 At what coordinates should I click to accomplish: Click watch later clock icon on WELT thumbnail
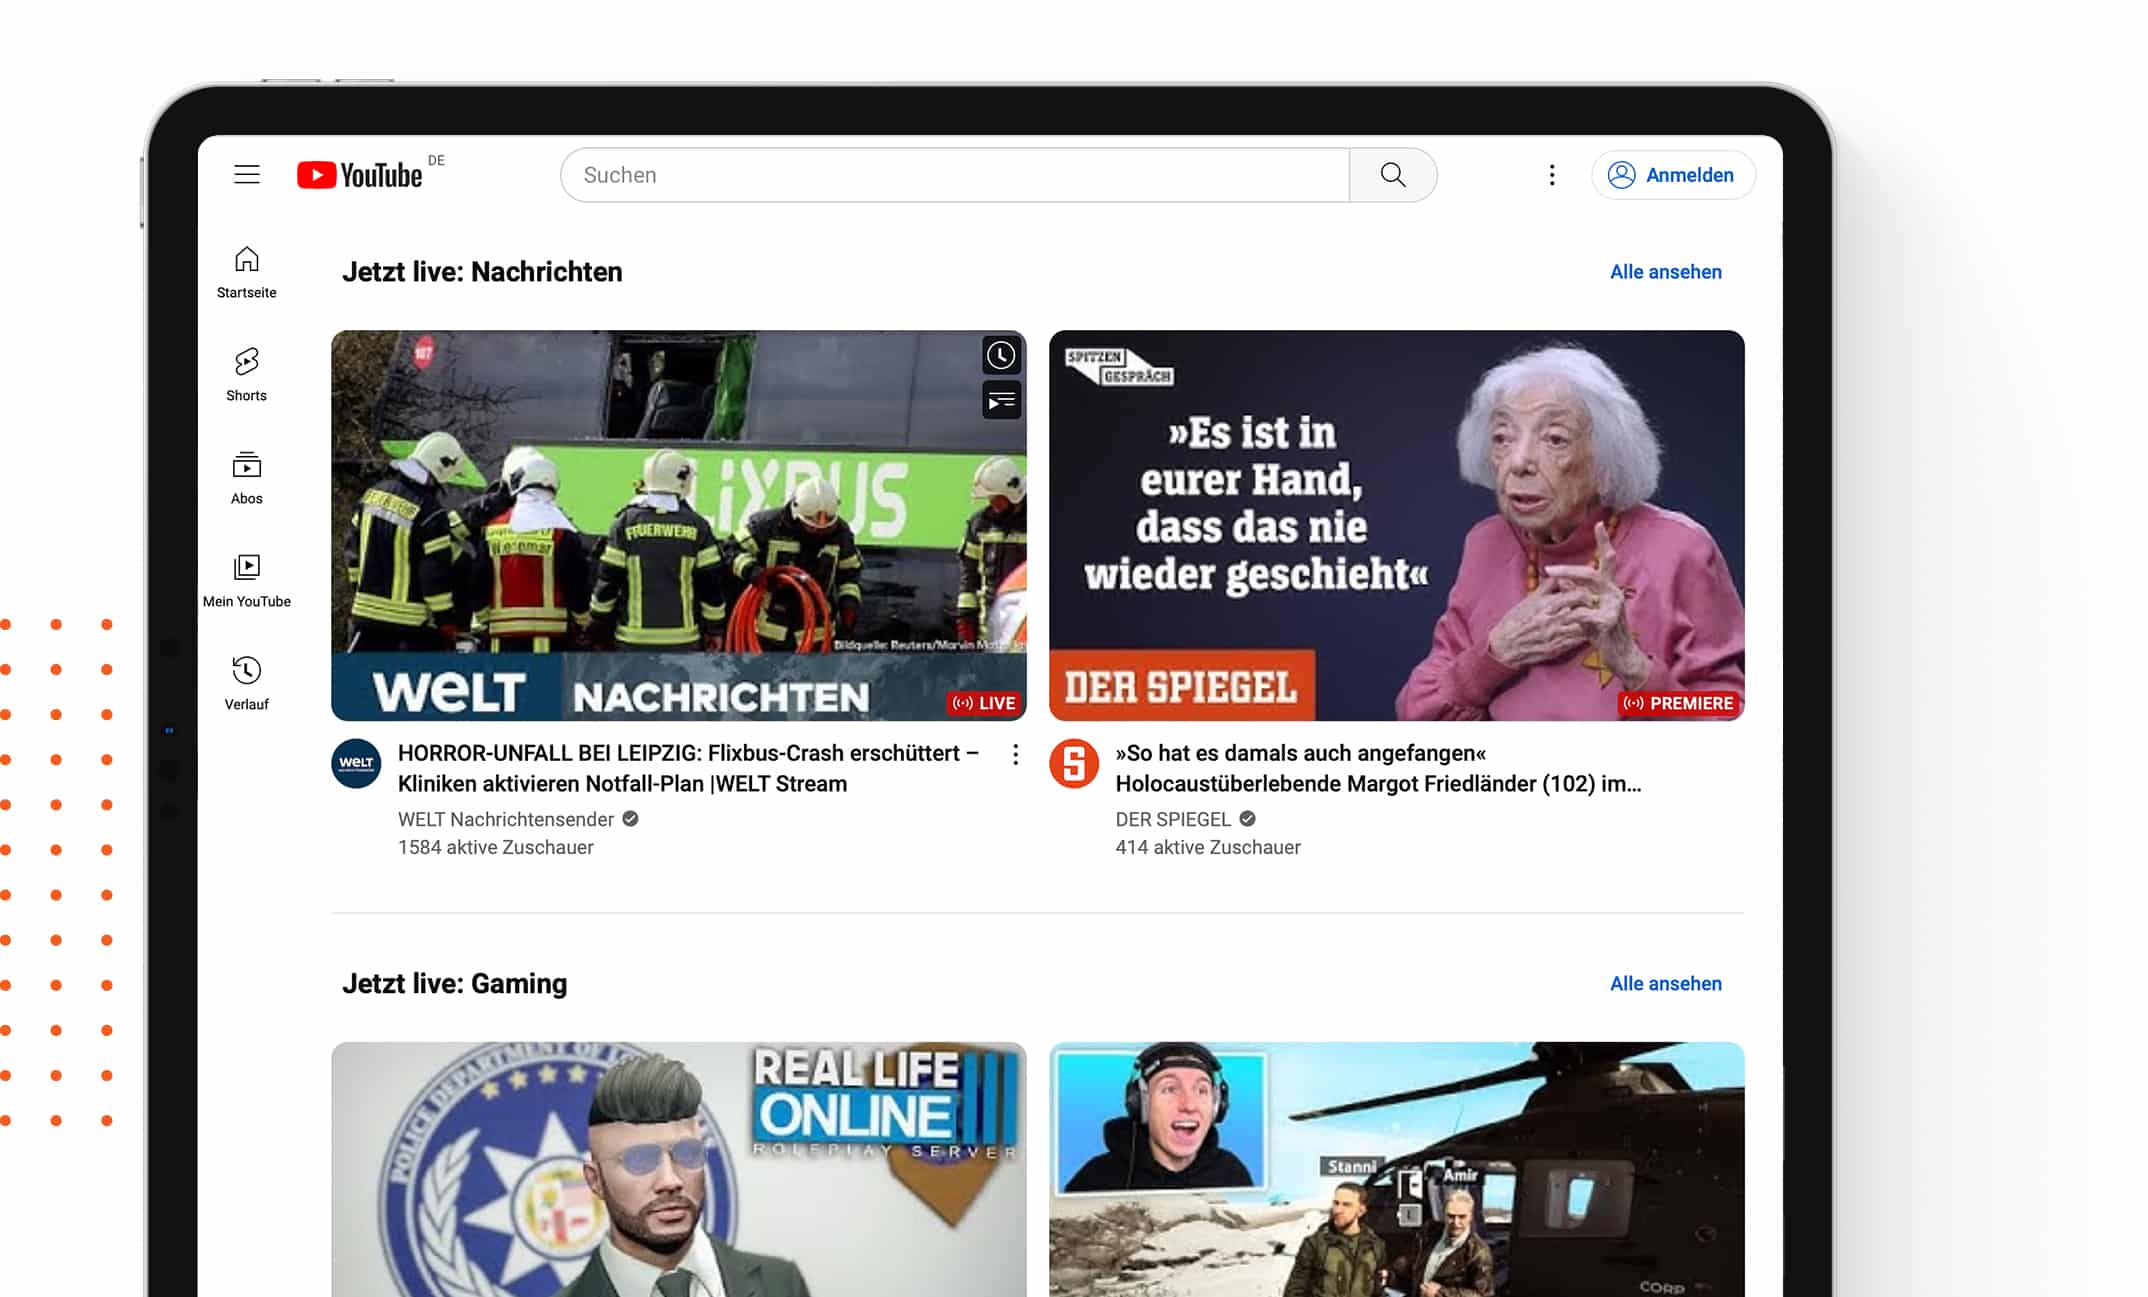click(1001, 356)
